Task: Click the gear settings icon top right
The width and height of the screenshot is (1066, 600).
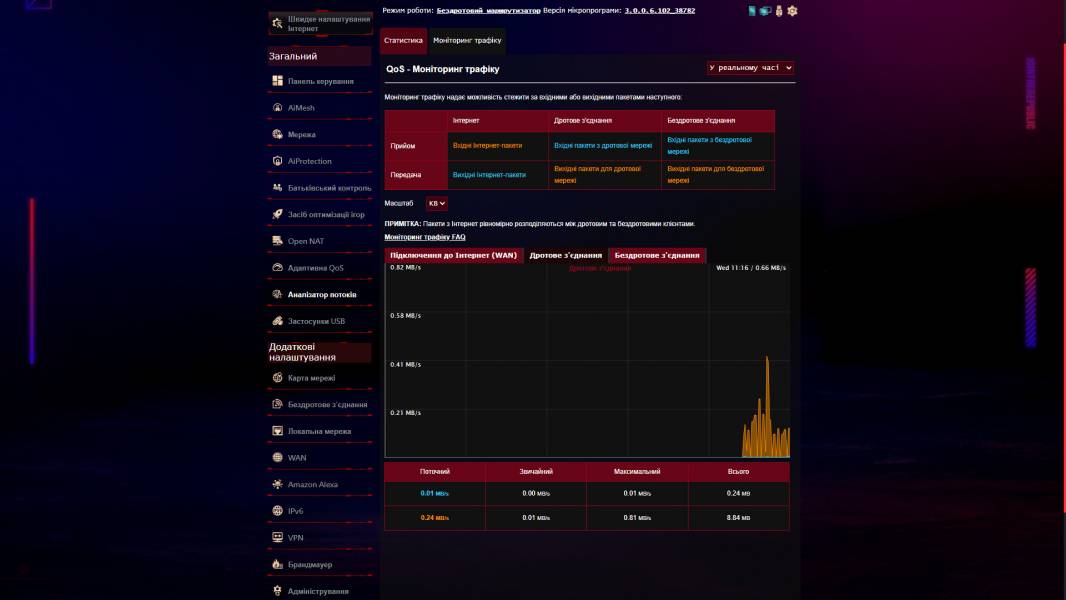Action: (793, 9)
